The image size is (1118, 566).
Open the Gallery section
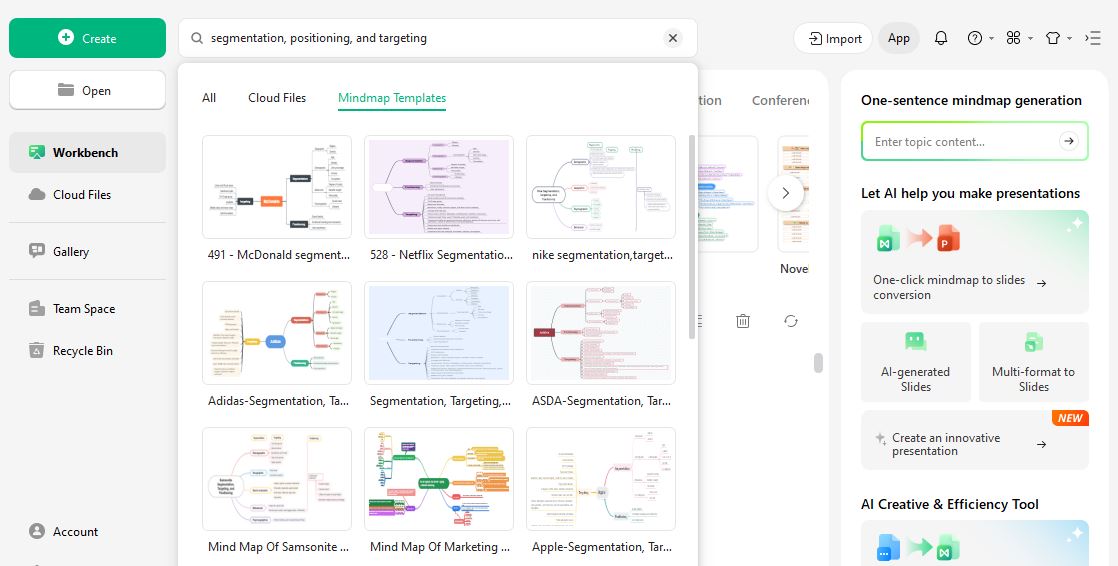point(87,252)
